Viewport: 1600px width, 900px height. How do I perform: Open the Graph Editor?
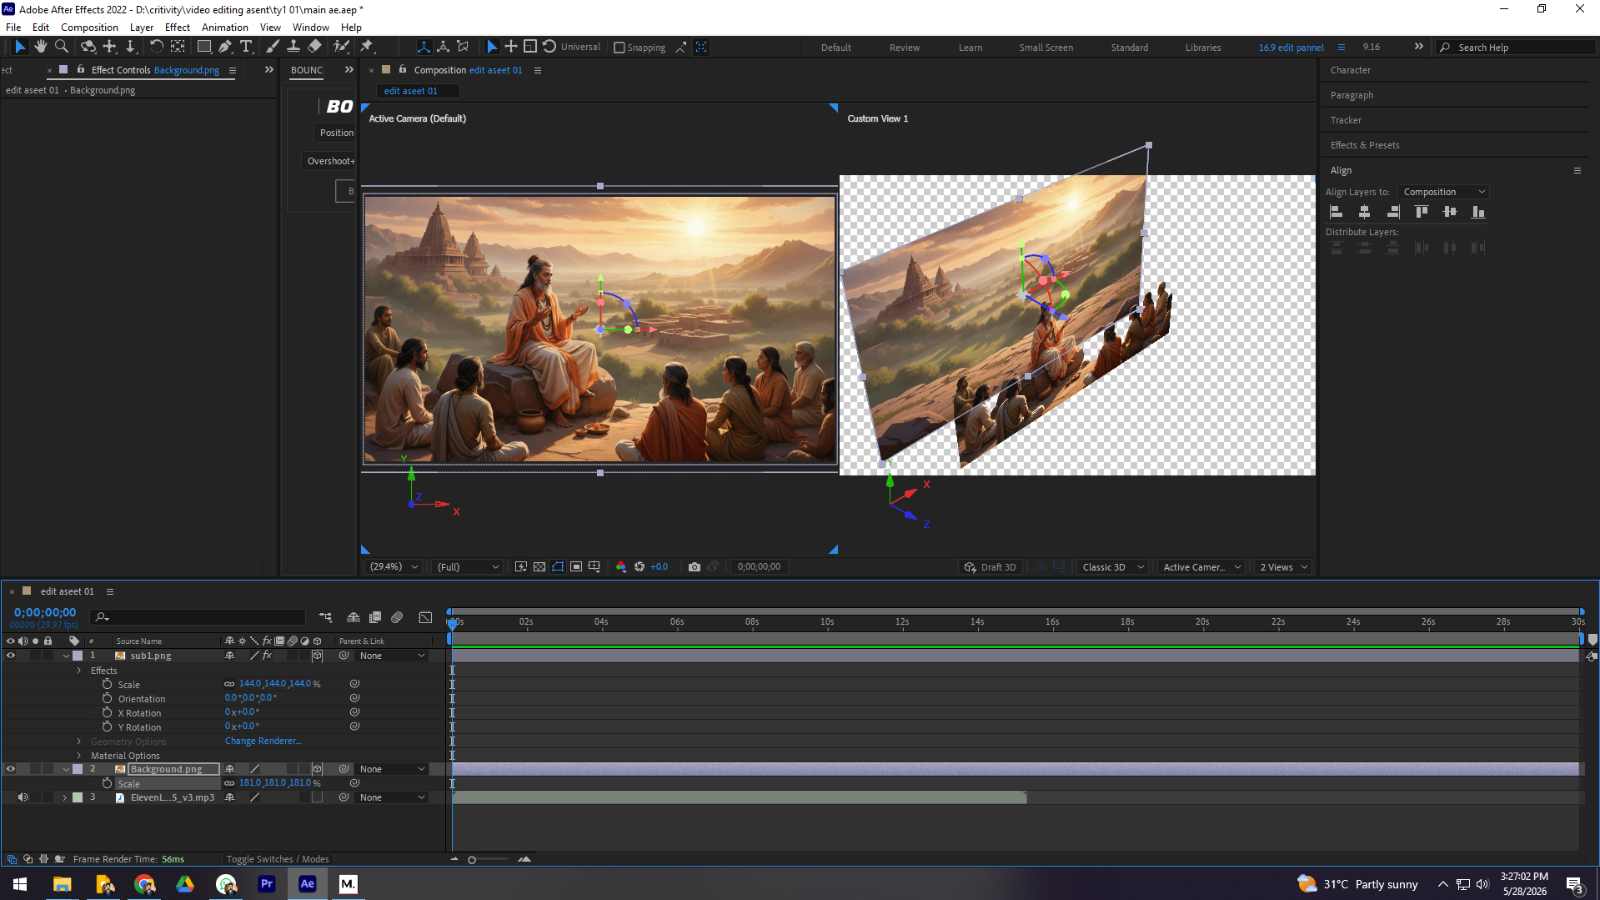(425, 617)
